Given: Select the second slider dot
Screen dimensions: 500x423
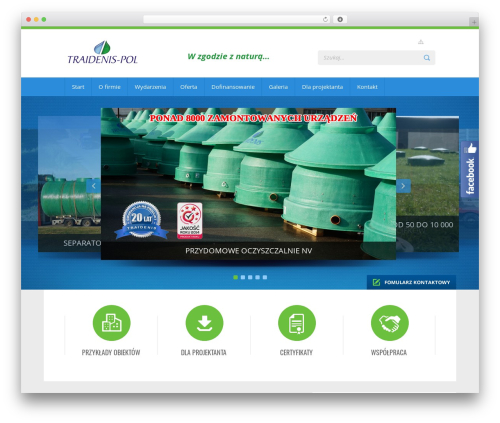Looking at the screenshot, I should pyautogui.click(x=243, y=277).
